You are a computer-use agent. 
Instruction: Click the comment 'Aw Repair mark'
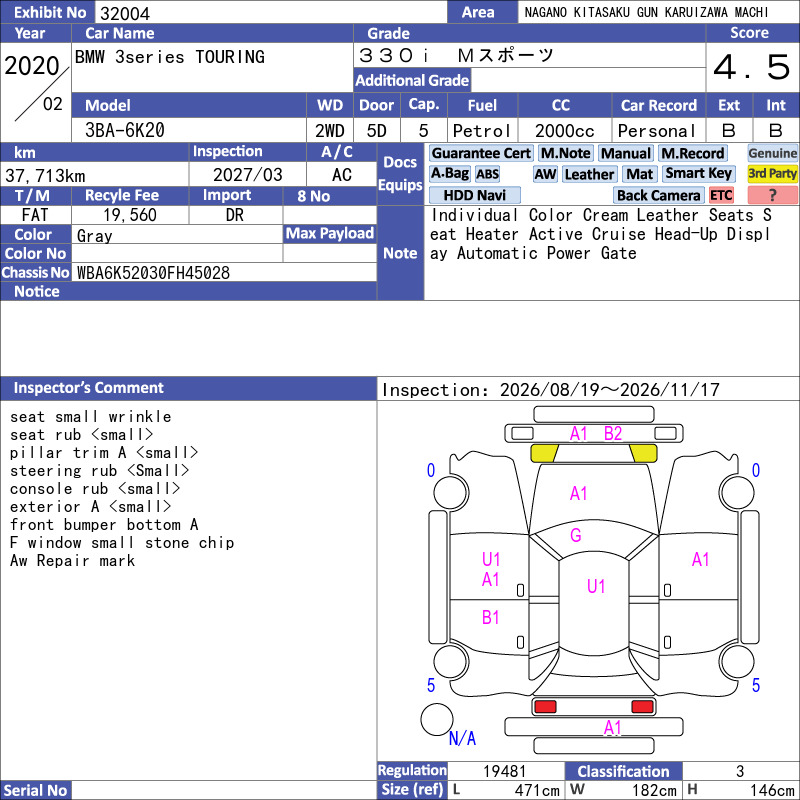pos(72,560)
